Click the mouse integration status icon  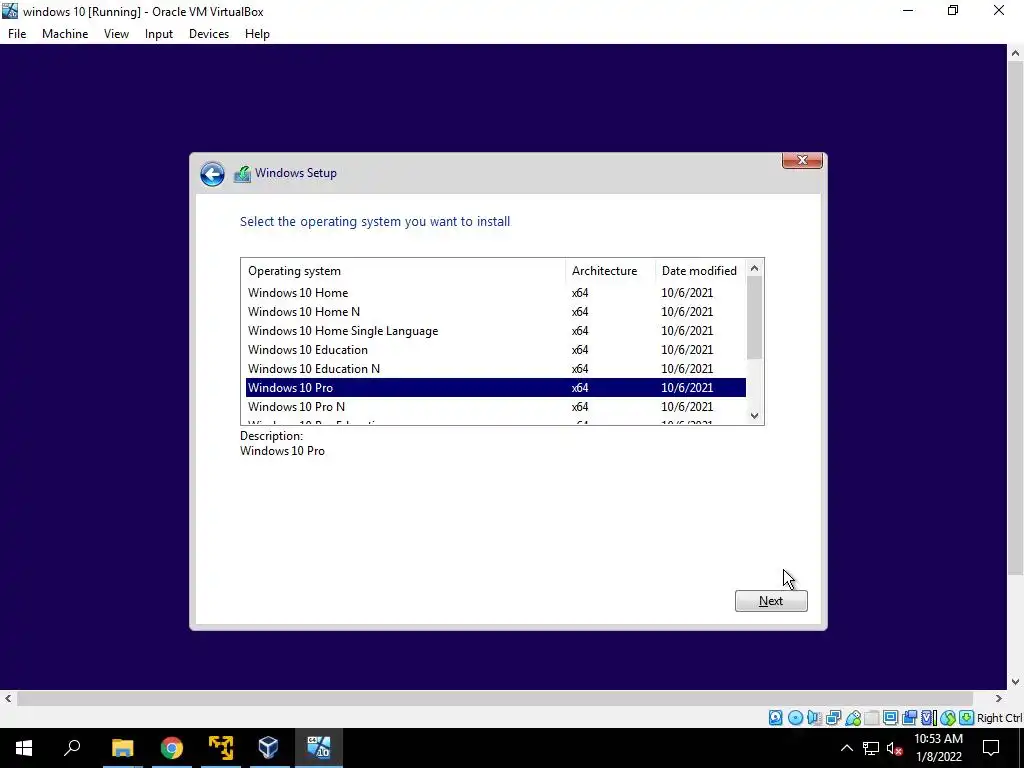pyautogui.click(x=948, y=718)
